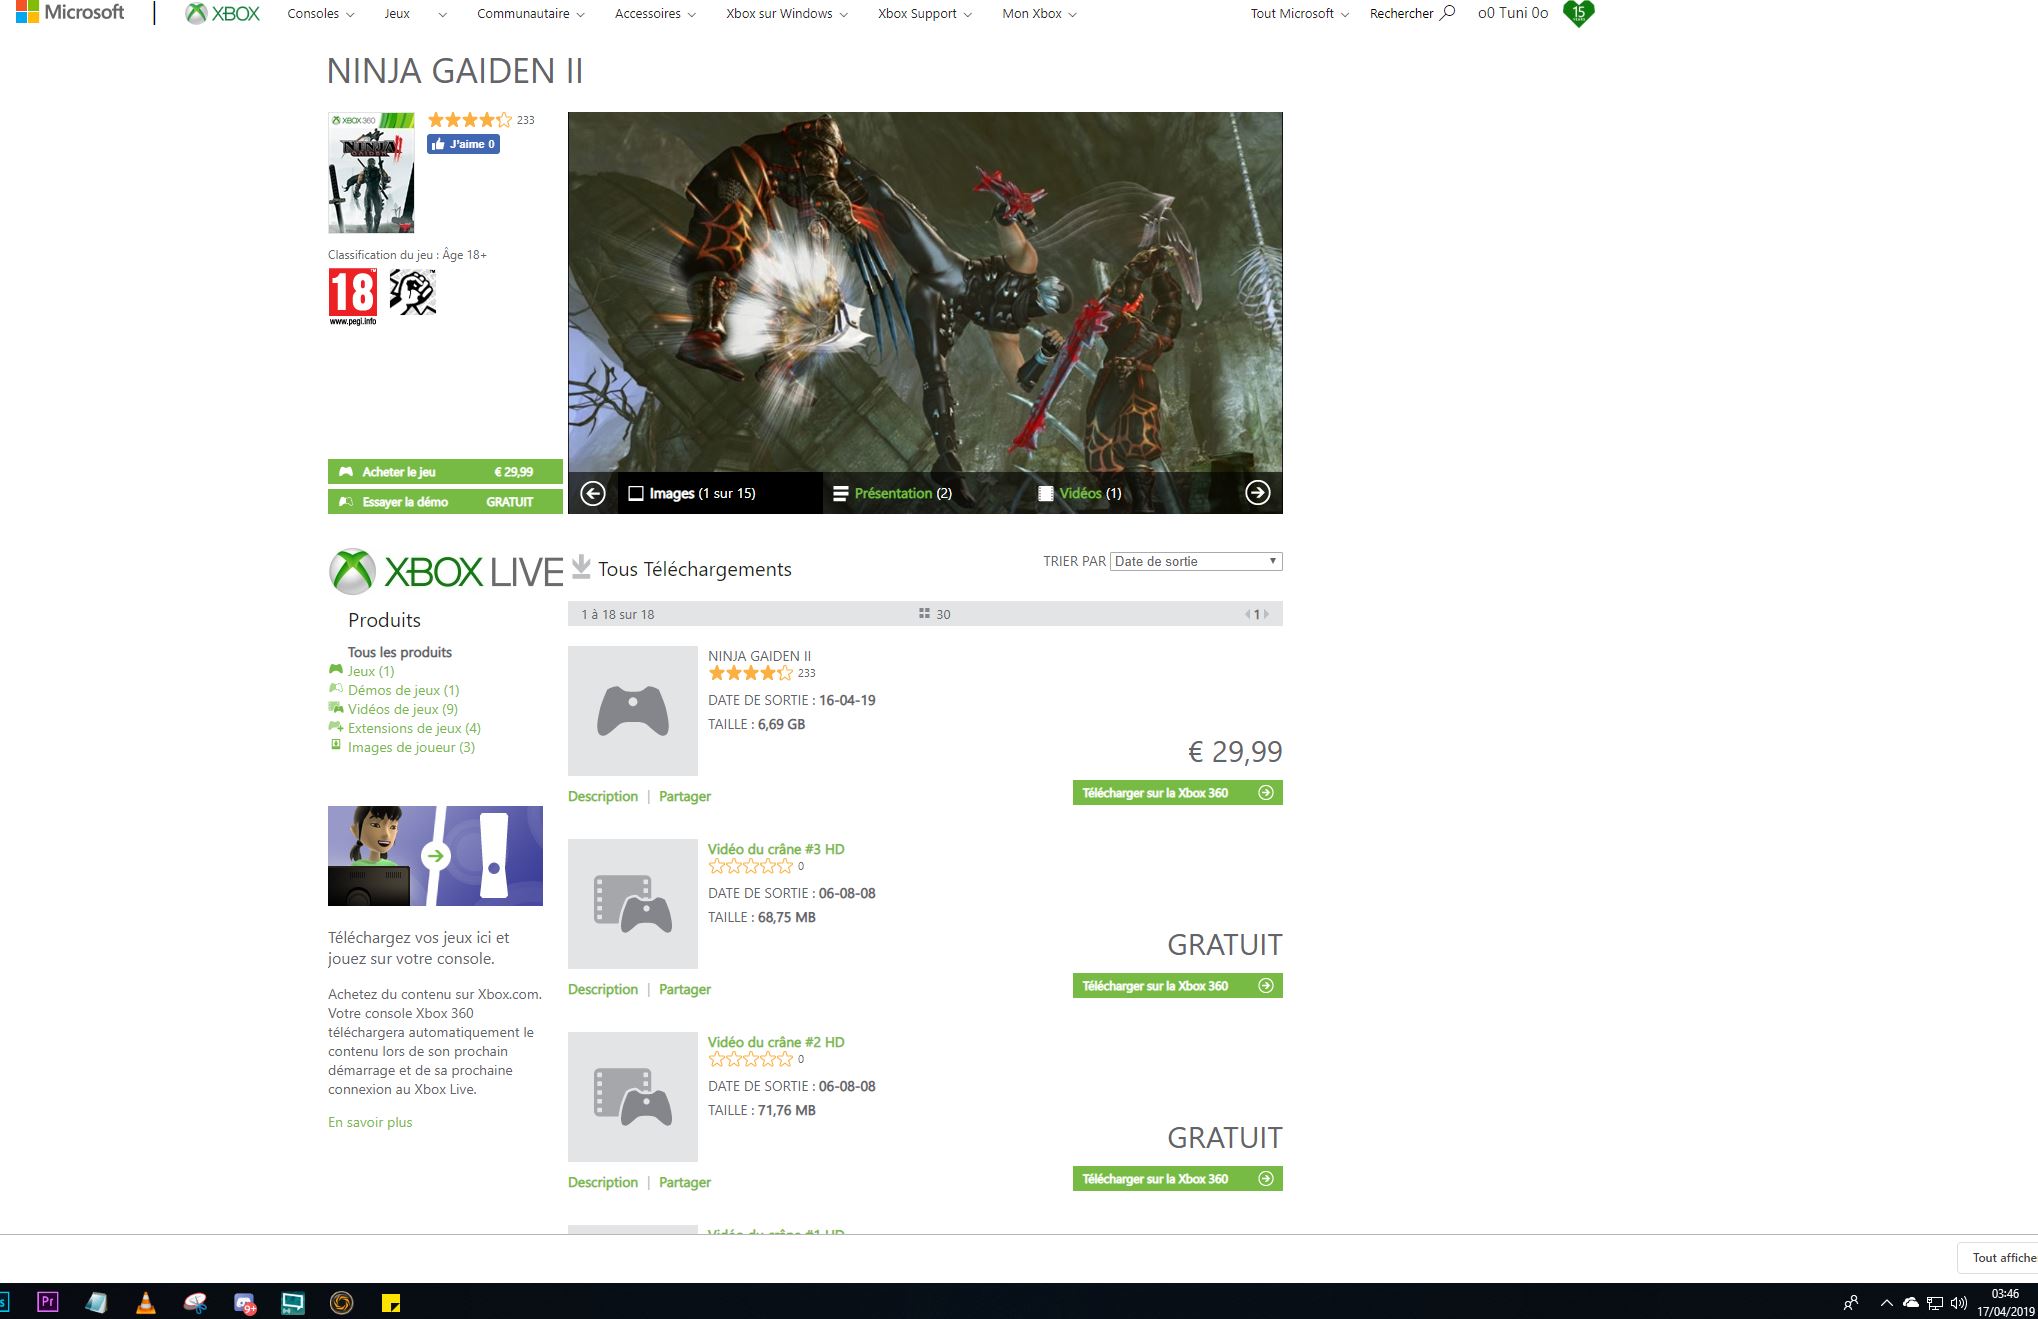2038x1319 pixels.
Task: Click the Ninja Gaiden II box art
Action: coord(371,173)
